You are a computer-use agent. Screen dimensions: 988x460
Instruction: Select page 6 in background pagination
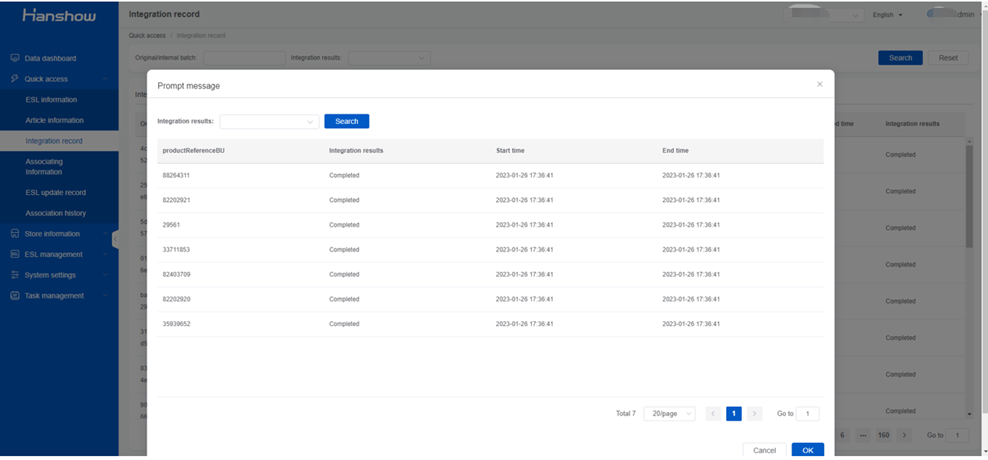click(x=843, y=435)
